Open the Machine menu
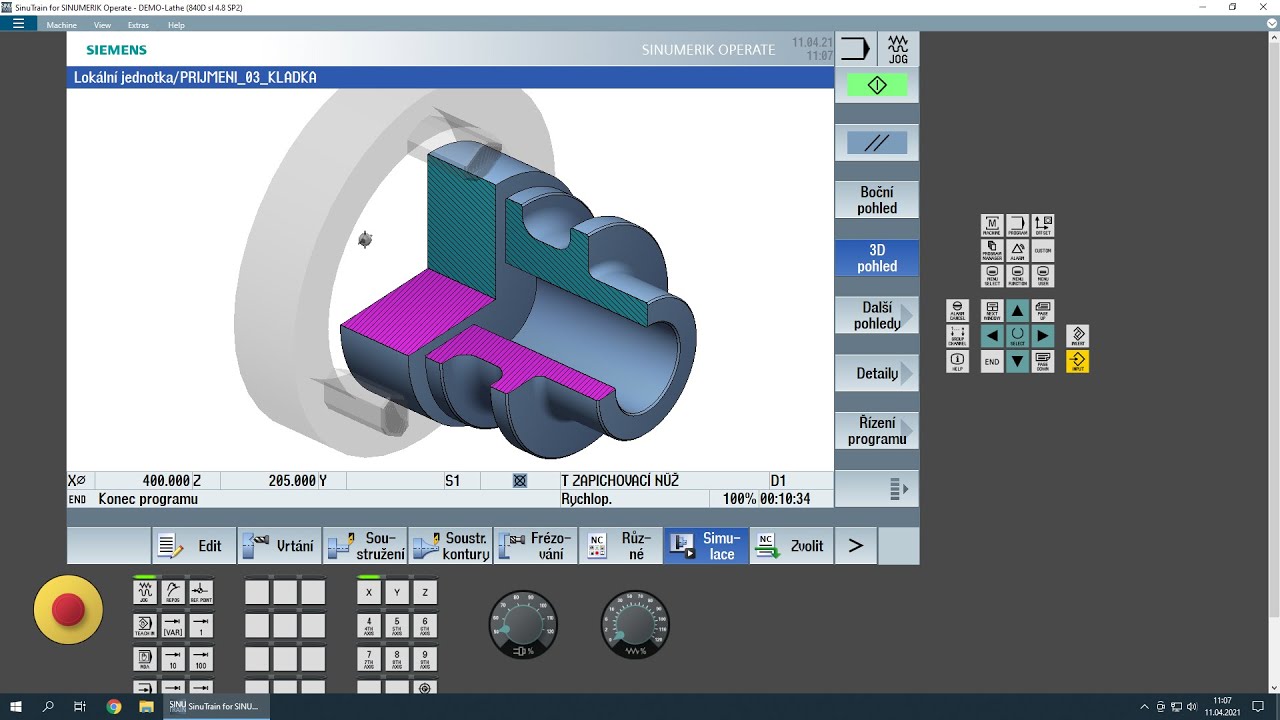Image resolution: width=1280 pixels, height=720 pixels. 62,25
